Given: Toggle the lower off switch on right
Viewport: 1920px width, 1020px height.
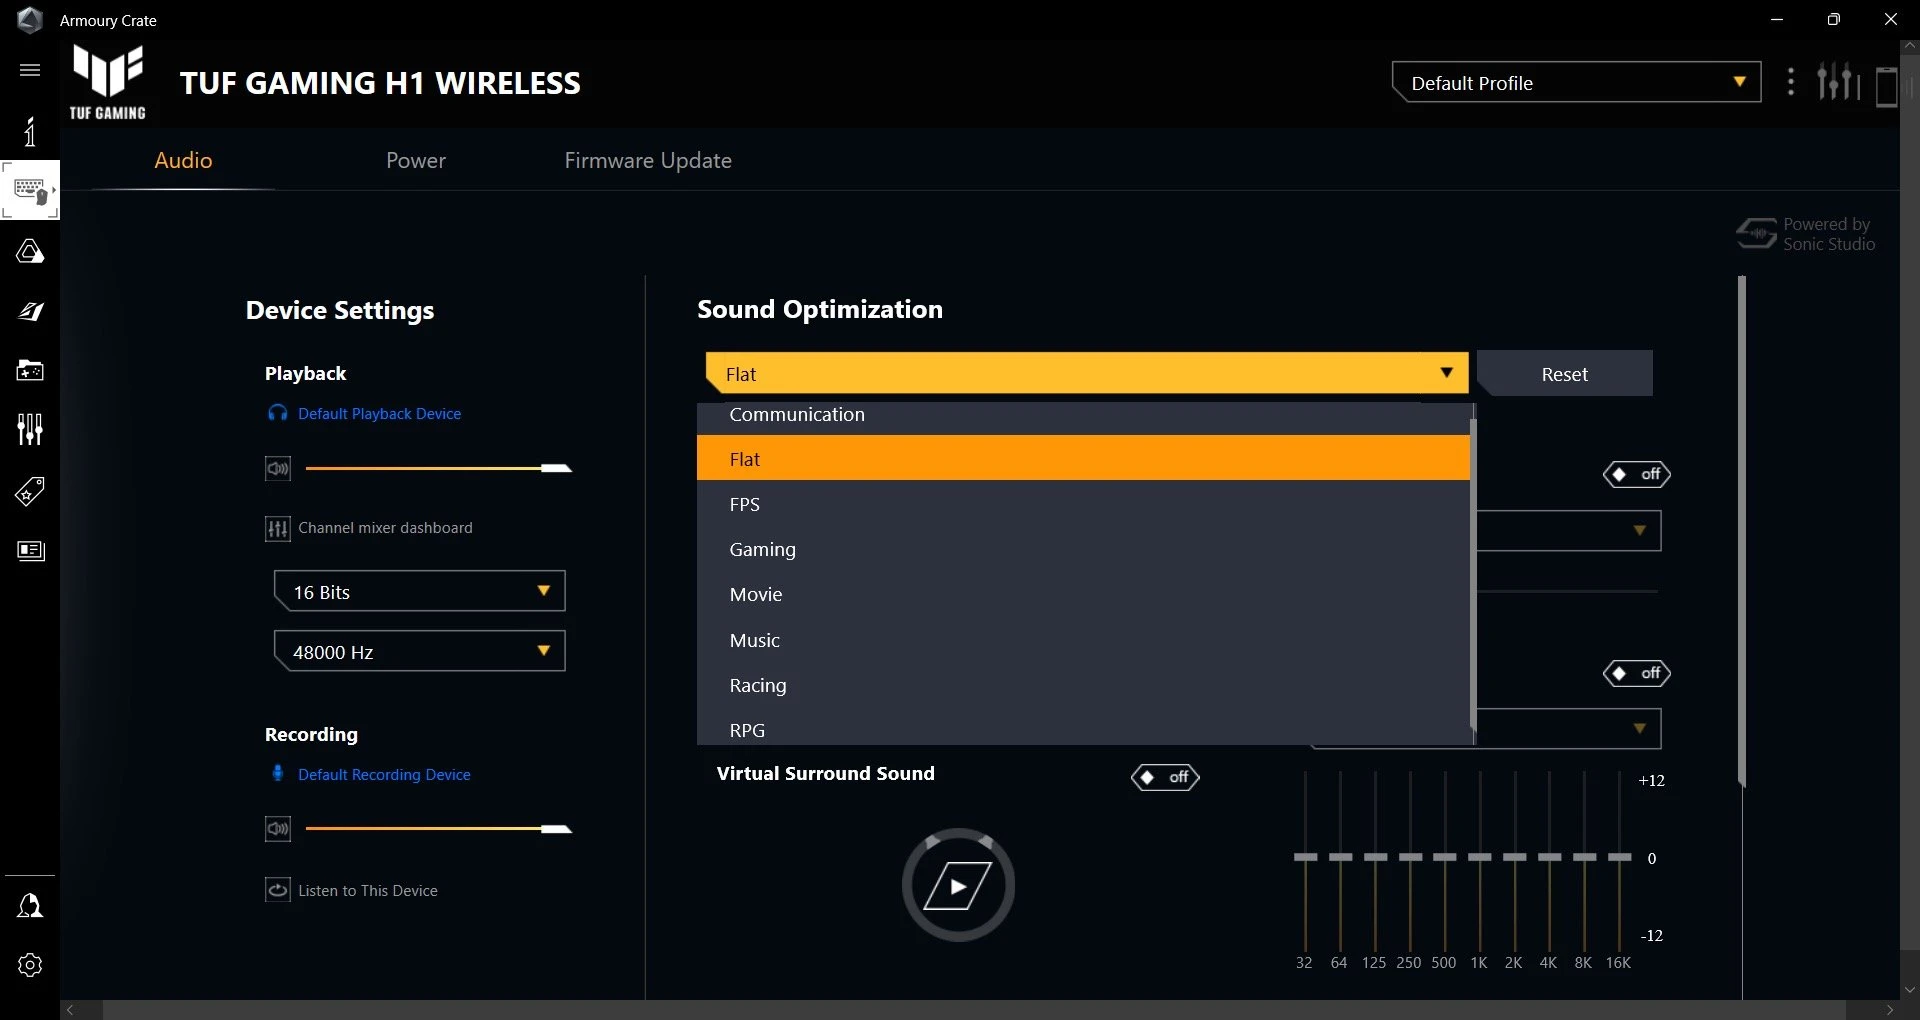Looking at the screenshot, I should coord(1637,673).
